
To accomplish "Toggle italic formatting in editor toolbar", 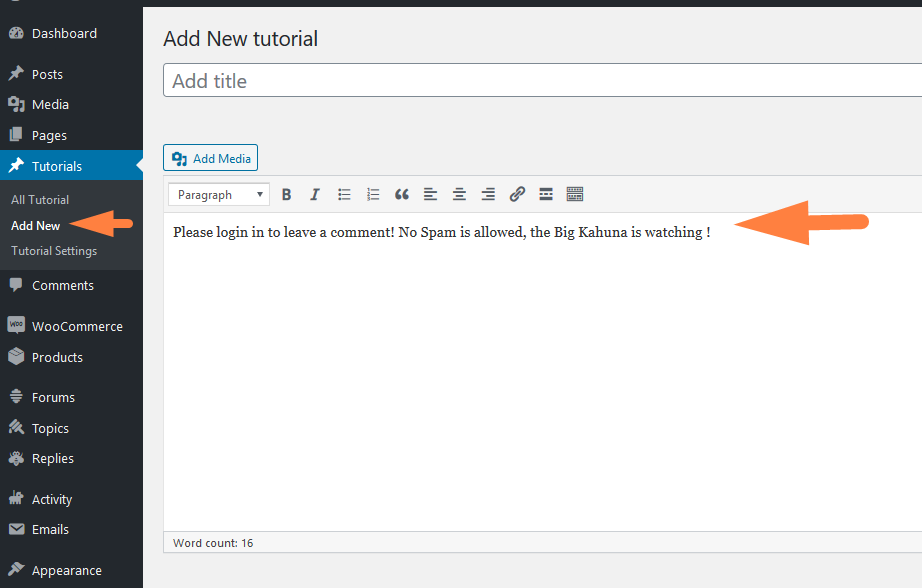I will (x=315, y=195).
